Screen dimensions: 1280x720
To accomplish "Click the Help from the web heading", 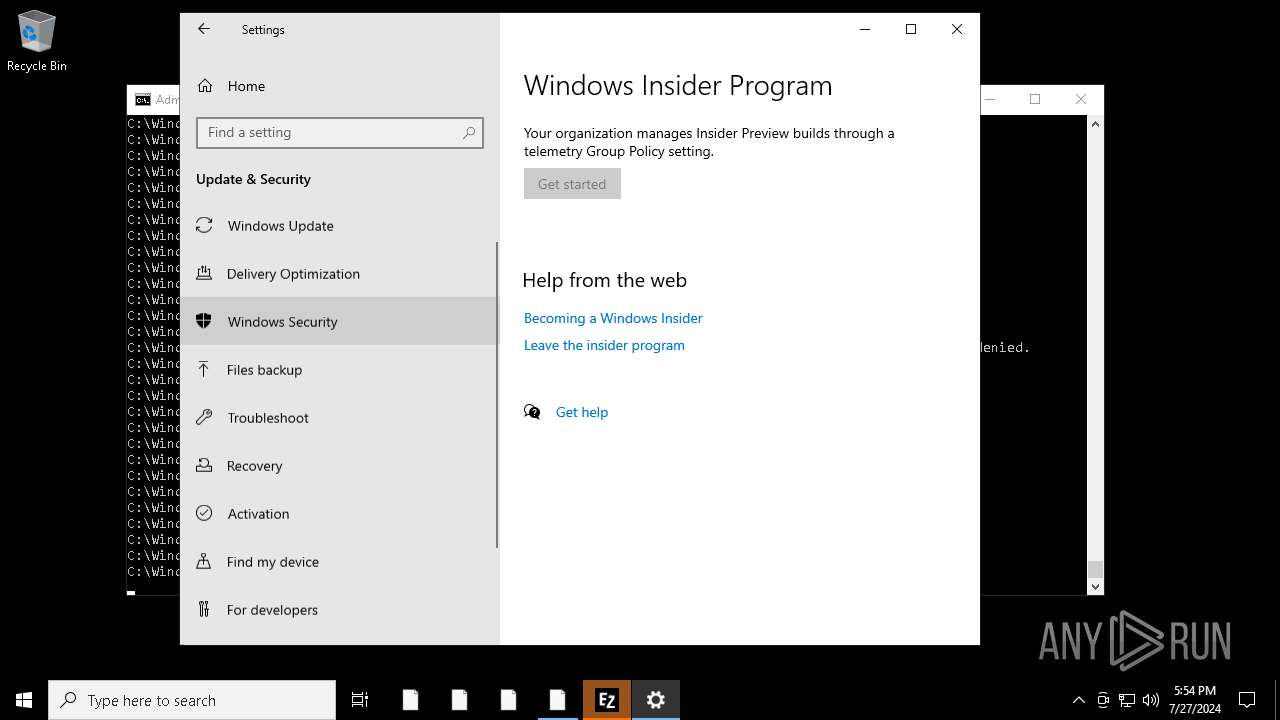I will 605,280.
